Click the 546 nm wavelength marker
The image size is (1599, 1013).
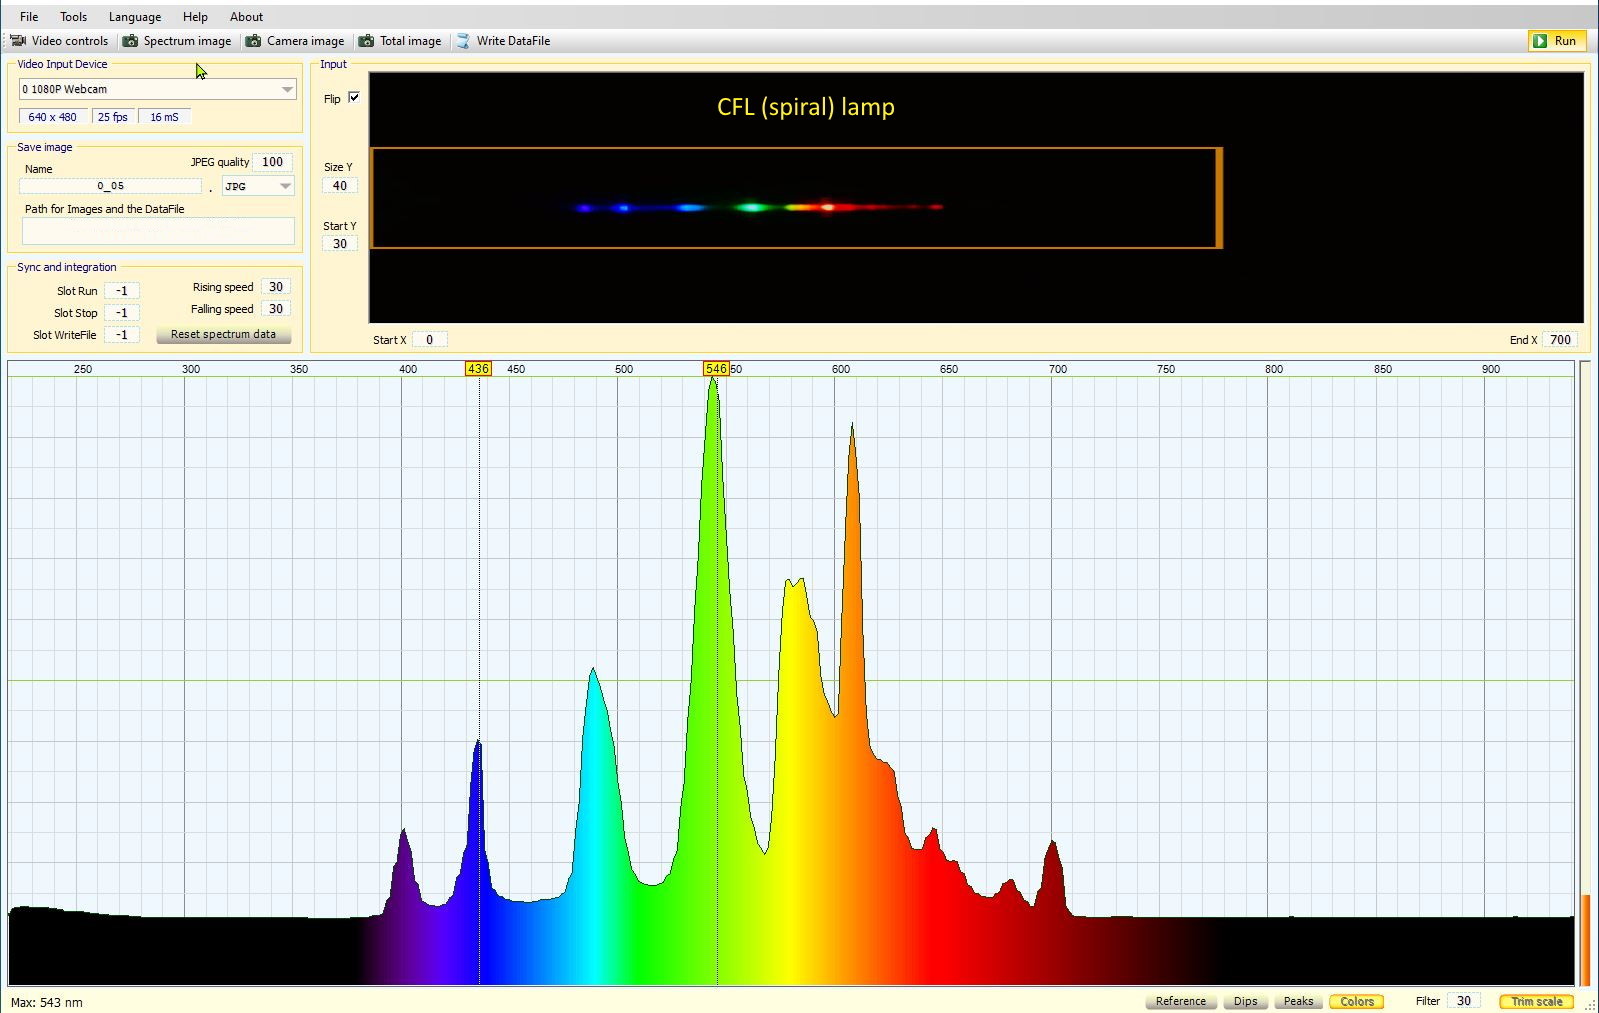pyautogui.click(x=716, y=369)
